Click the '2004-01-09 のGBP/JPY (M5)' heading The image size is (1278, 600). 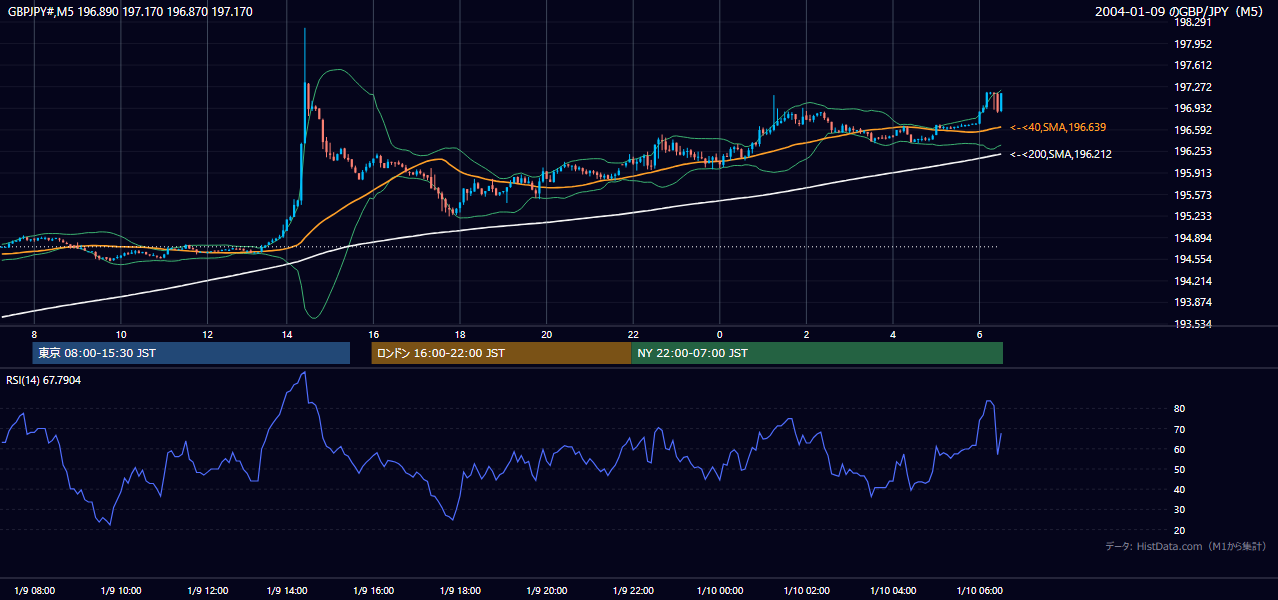(x=1181, y=11)
